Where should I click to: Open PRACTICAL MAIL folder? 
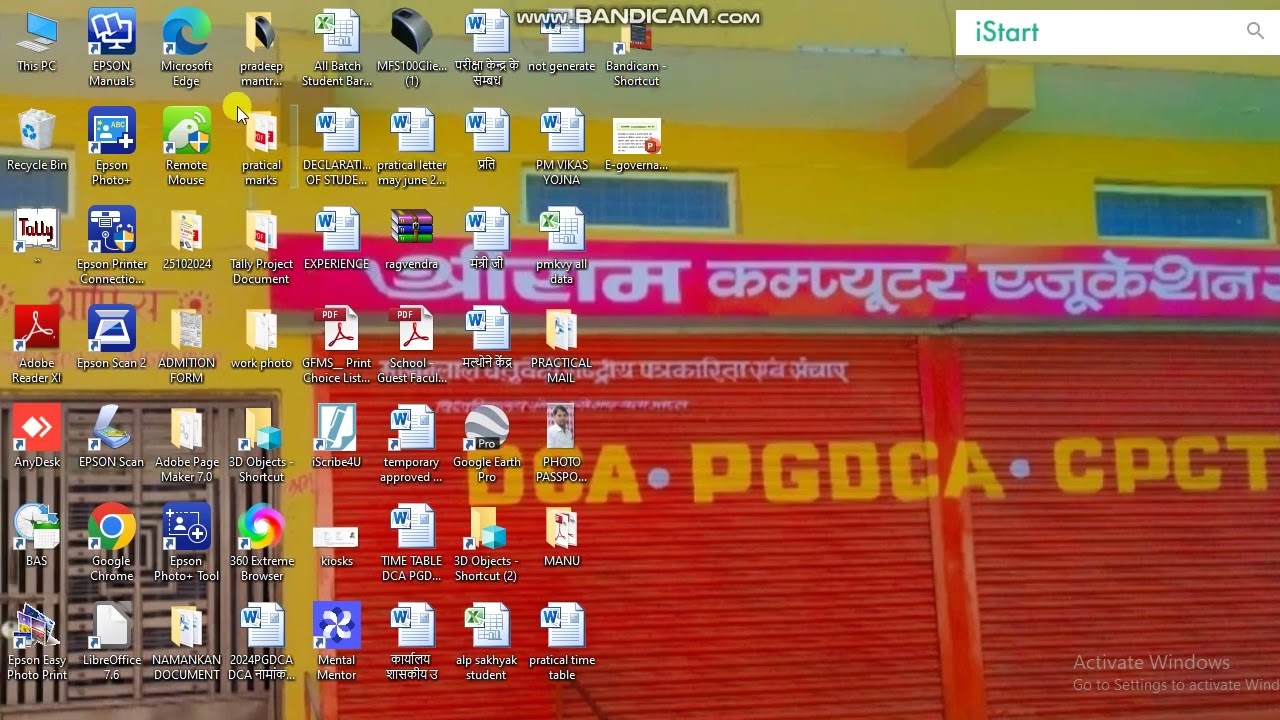[561, 346]
